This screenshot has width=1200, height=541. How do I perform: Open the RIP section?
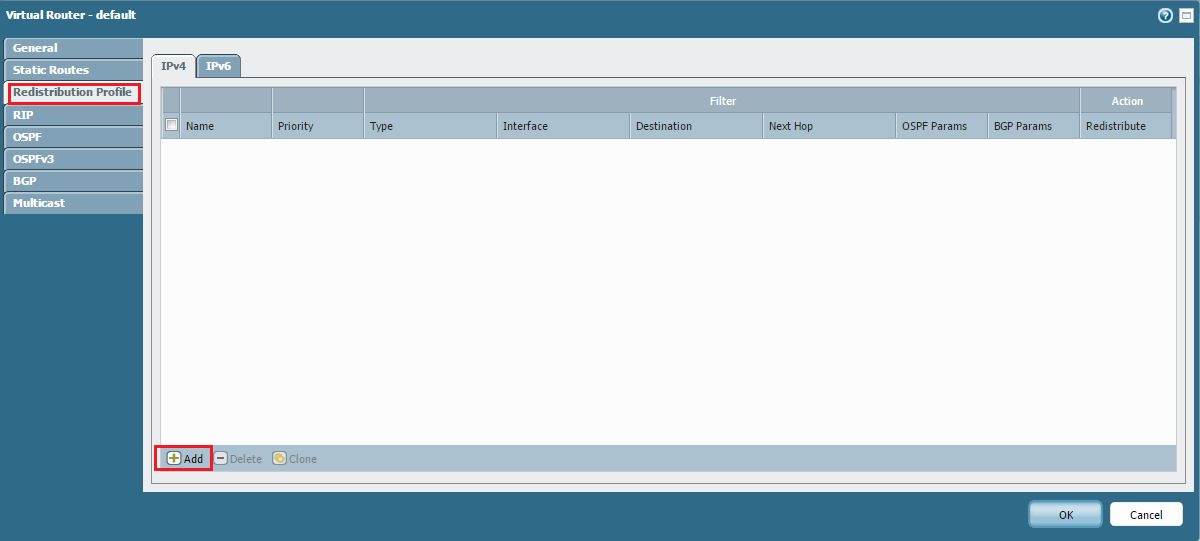point(73,115)
